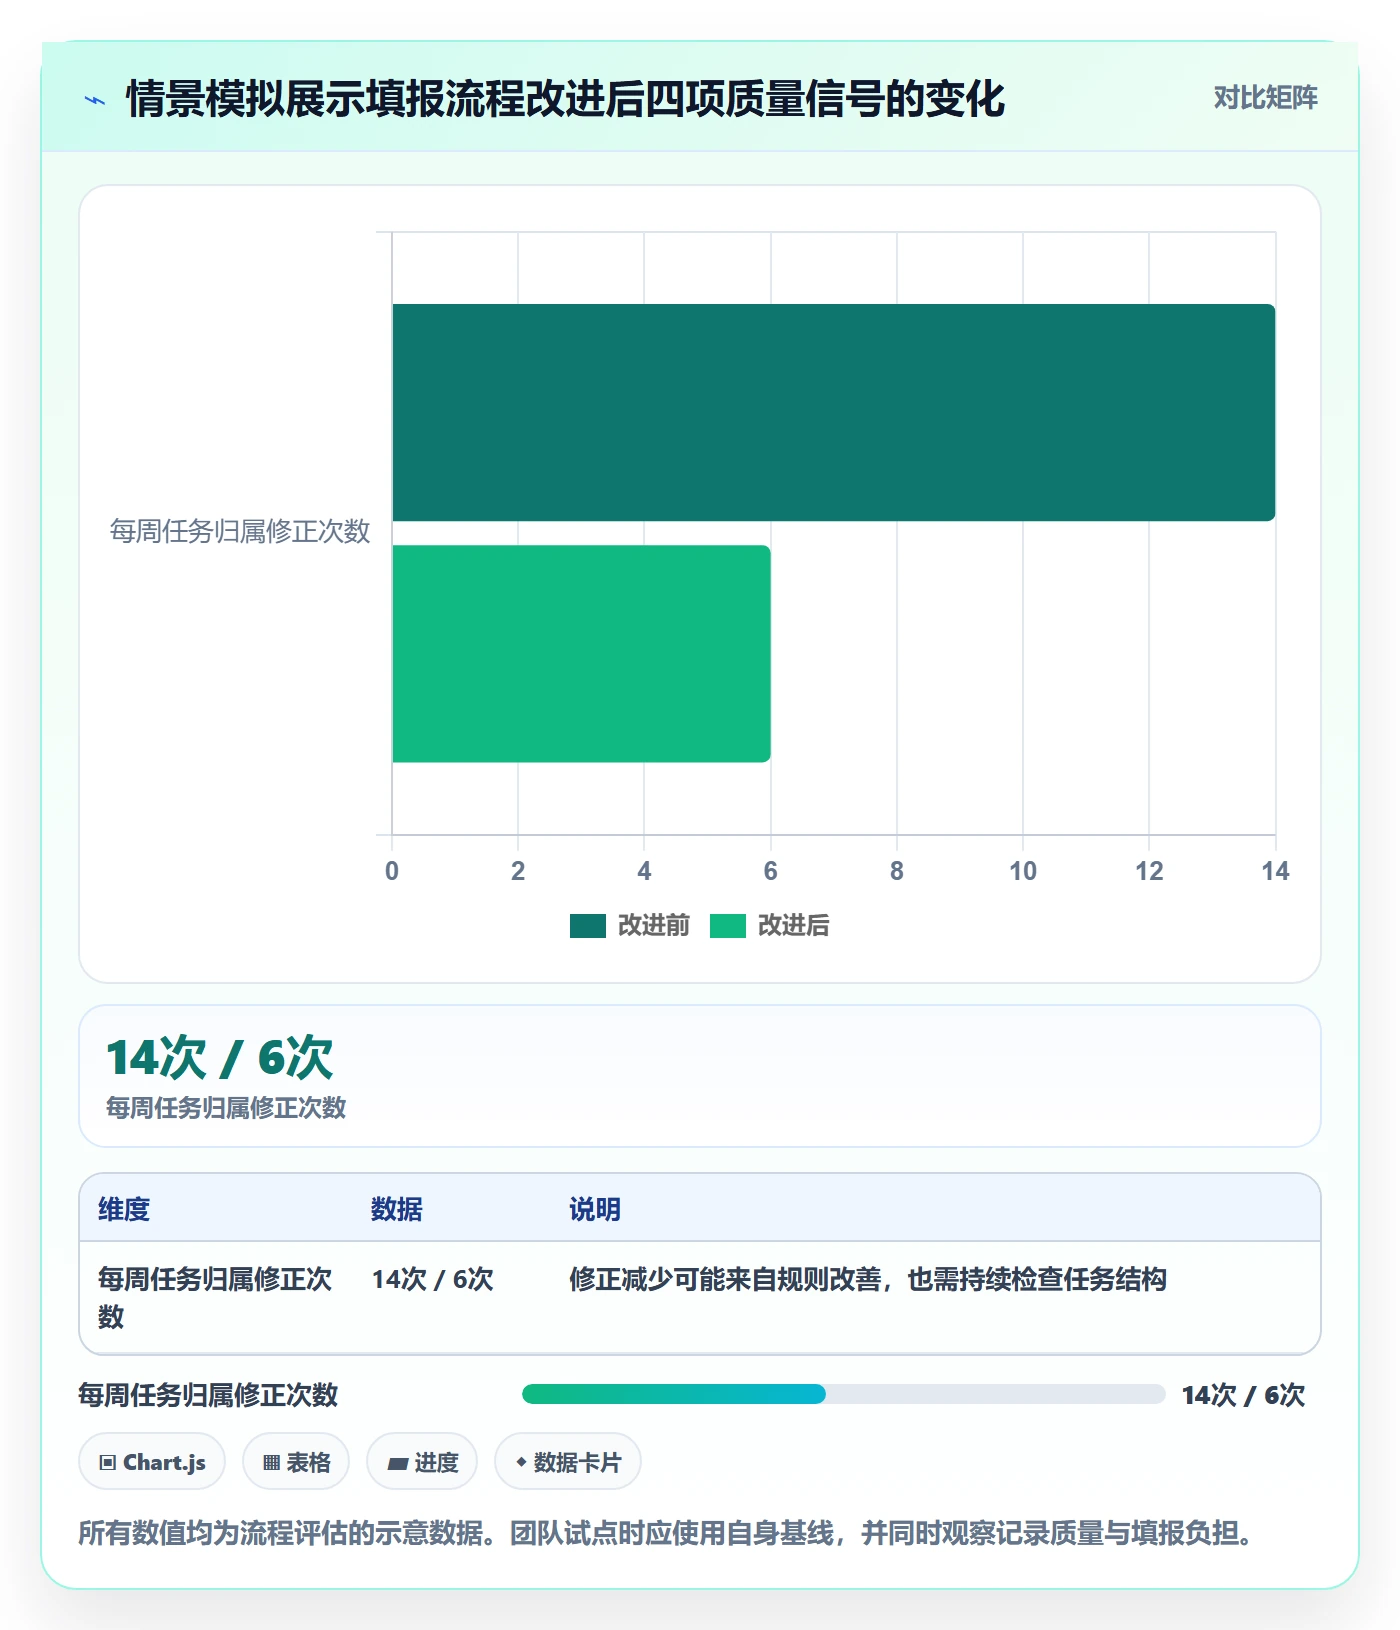
Task: Click the 表格 chip
Action: tap(296, 1462)
